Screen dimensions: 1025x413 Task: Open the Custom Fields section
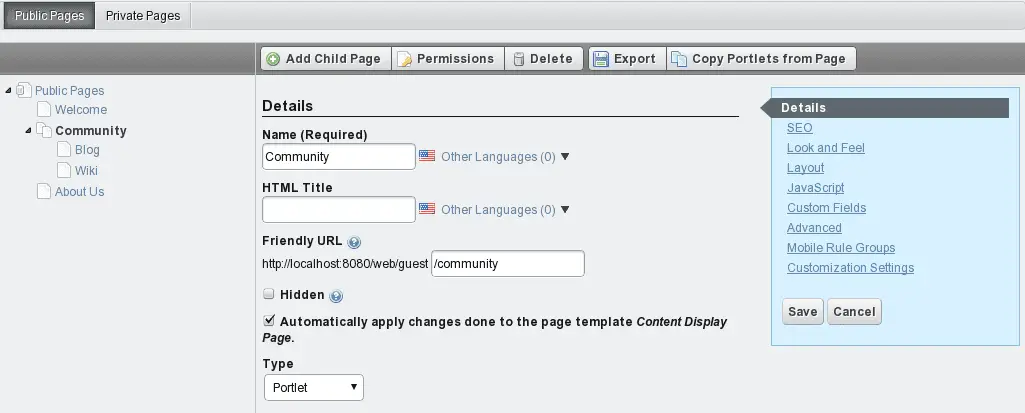point(826,208)
